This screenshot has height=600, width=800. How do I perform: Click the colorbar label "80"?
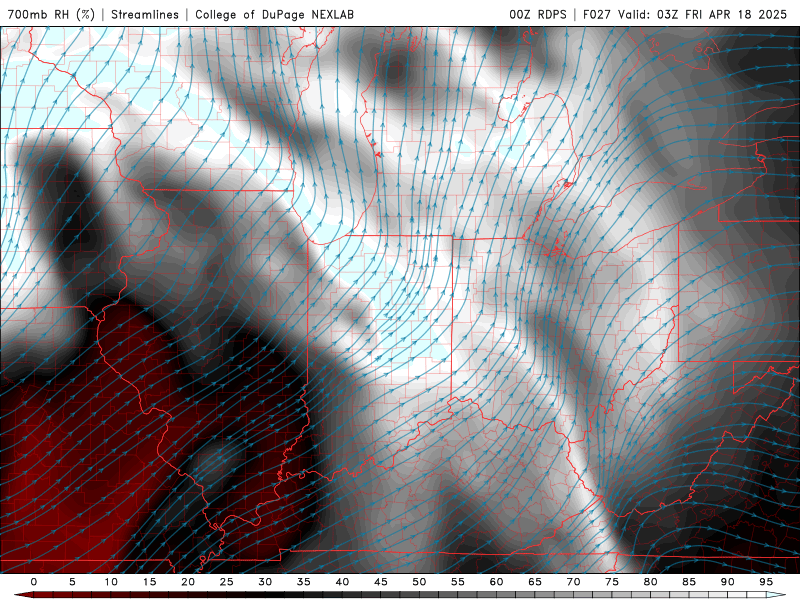[x=650, y=582]
